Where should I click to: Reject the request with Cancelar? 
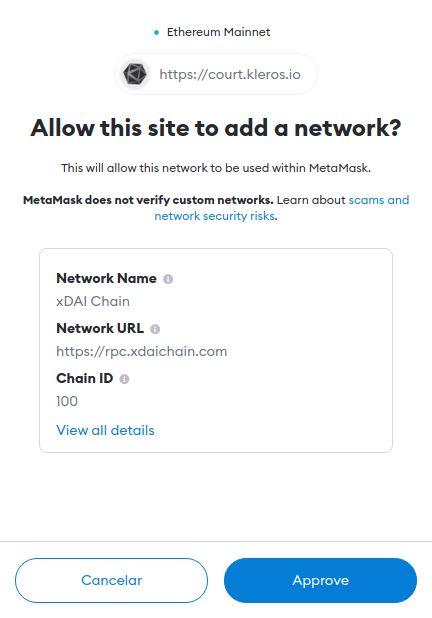pos(112,580)
